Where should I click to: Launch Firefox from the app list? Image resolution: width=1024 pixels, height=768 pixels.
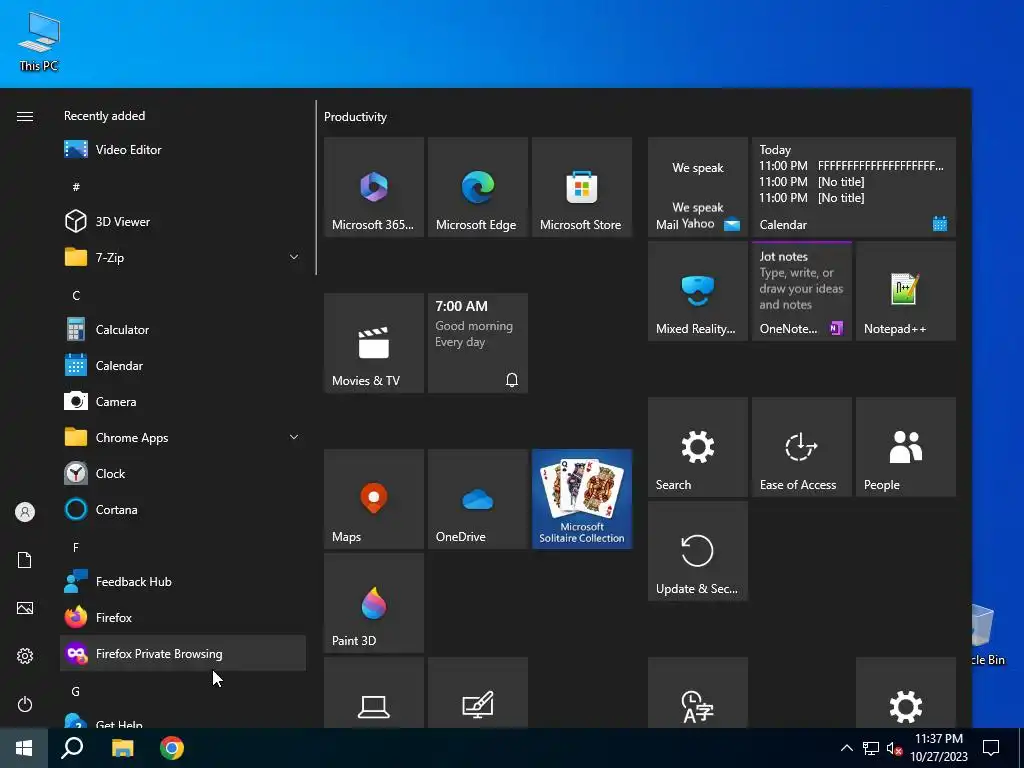(x=183, y=617)
